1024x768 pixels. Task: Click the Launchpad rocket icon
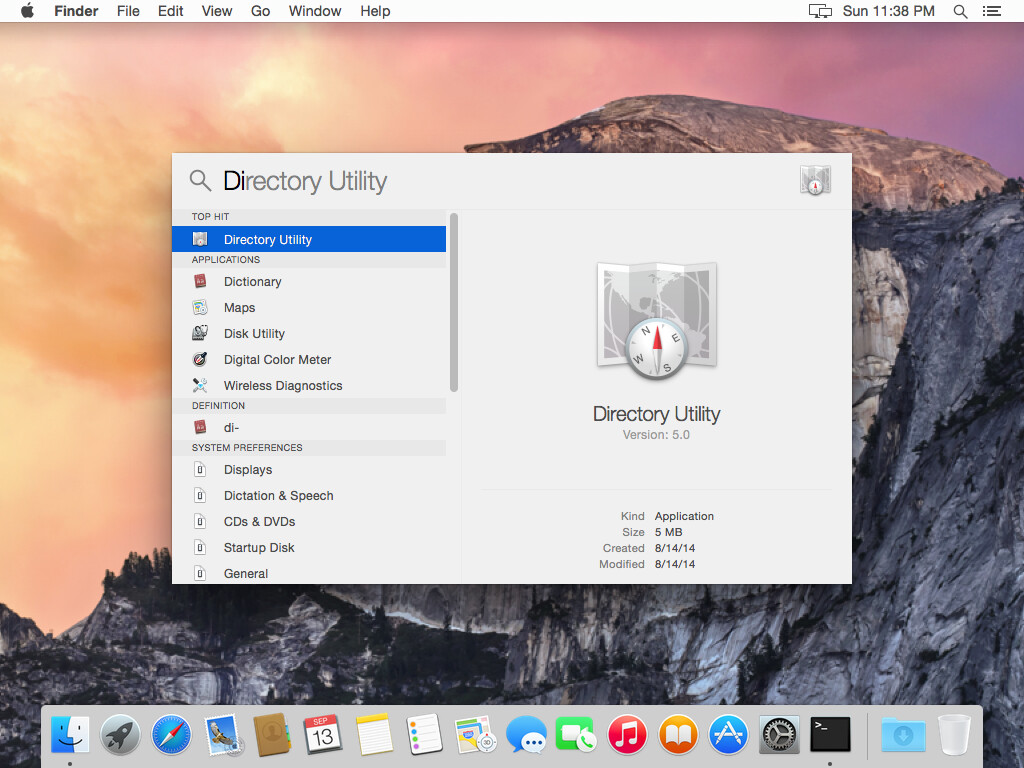[120, 734]
